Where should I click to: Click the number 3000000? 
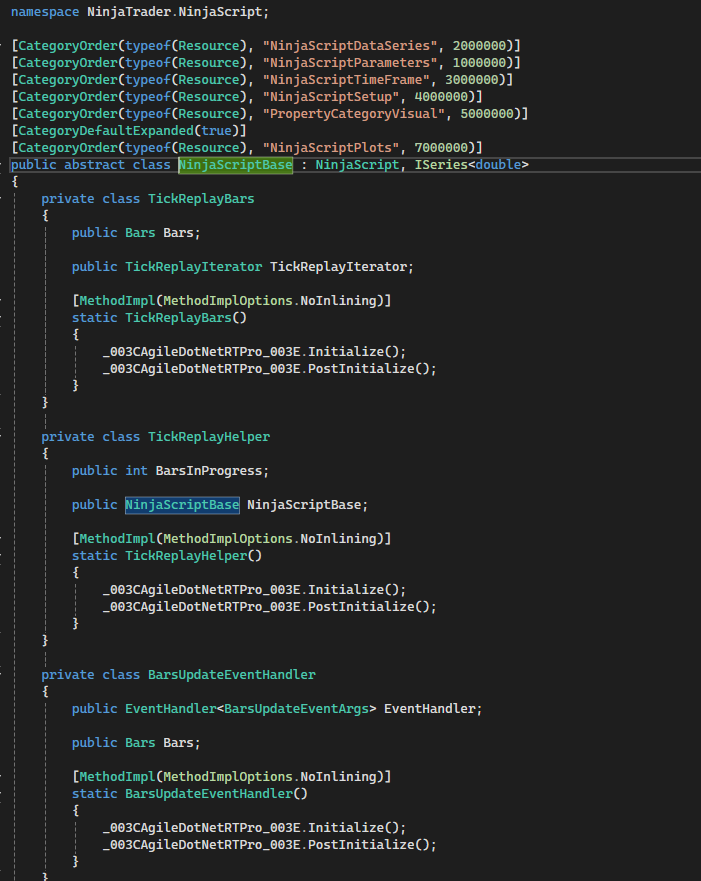coord(472,80)
